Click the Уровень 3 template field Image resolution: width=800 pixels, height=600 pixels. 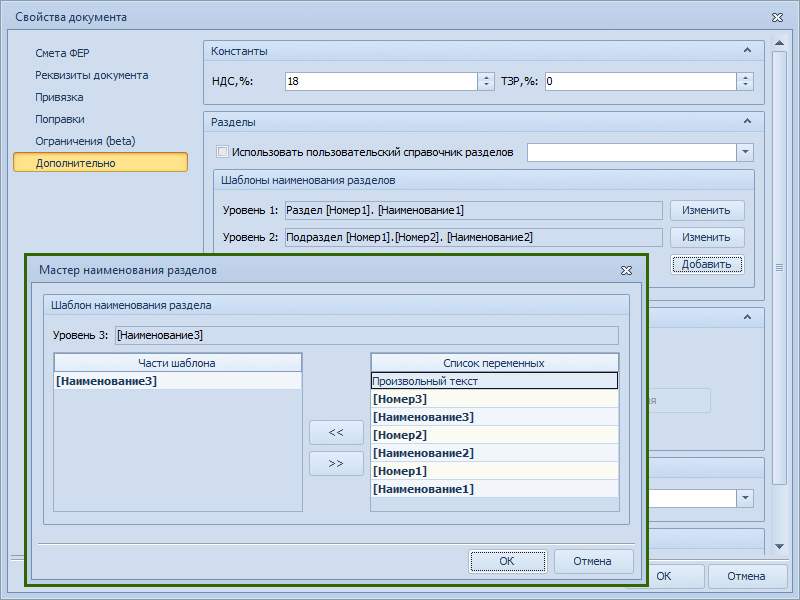pyautogui.click(x=366, y=335)
